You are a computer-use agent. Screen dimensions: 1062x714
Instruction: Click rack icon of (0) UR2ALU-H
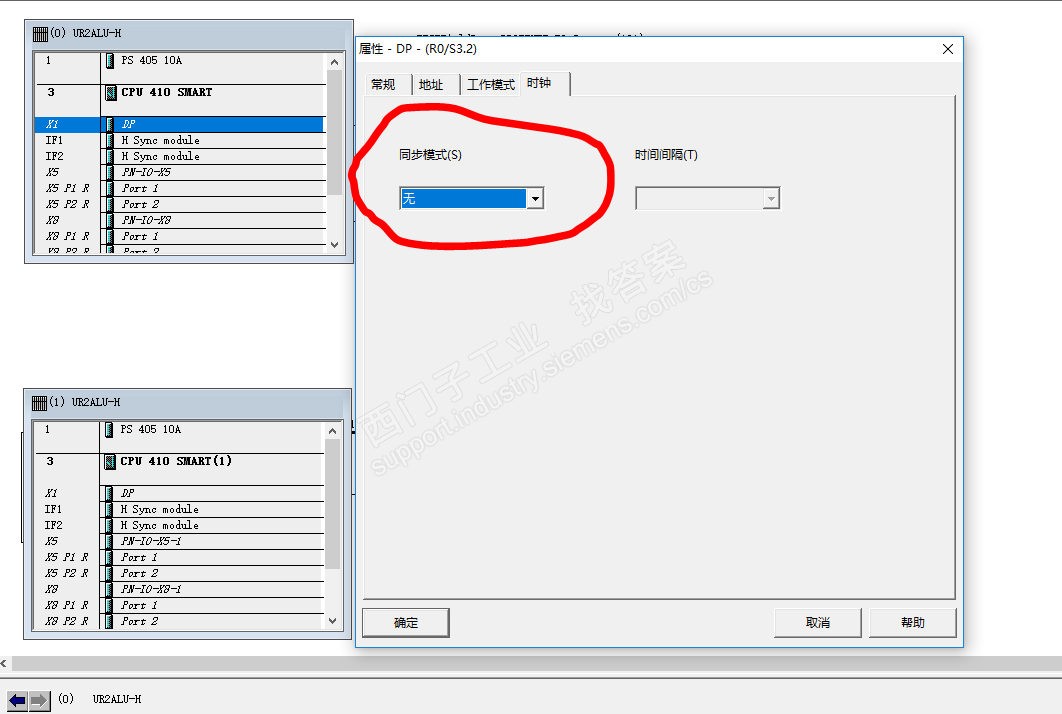coord(40,33)
